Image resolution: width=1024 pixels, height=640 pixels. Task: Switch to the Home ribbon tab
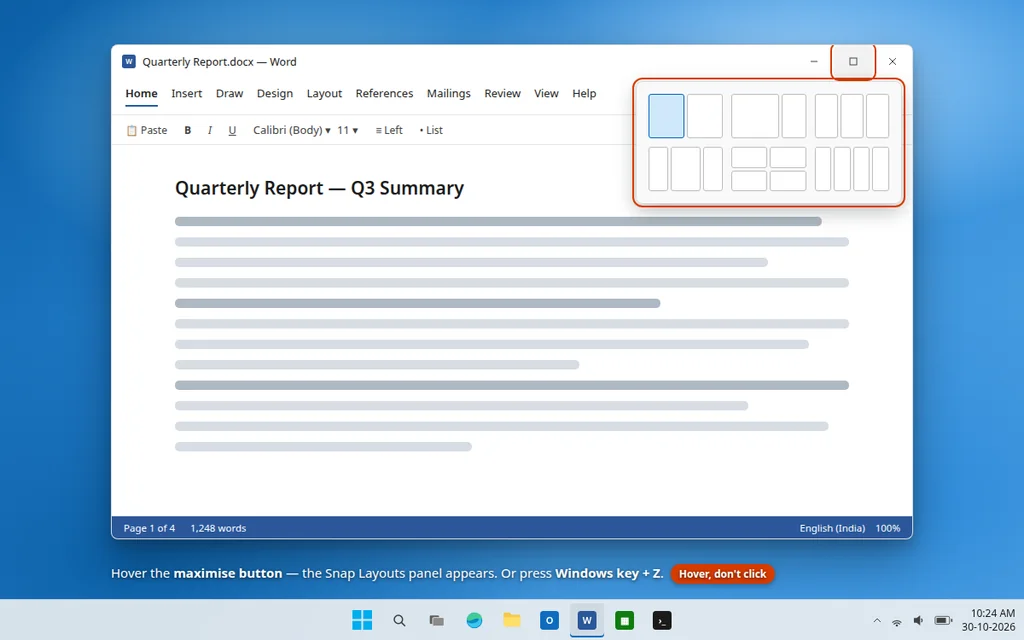141,93
